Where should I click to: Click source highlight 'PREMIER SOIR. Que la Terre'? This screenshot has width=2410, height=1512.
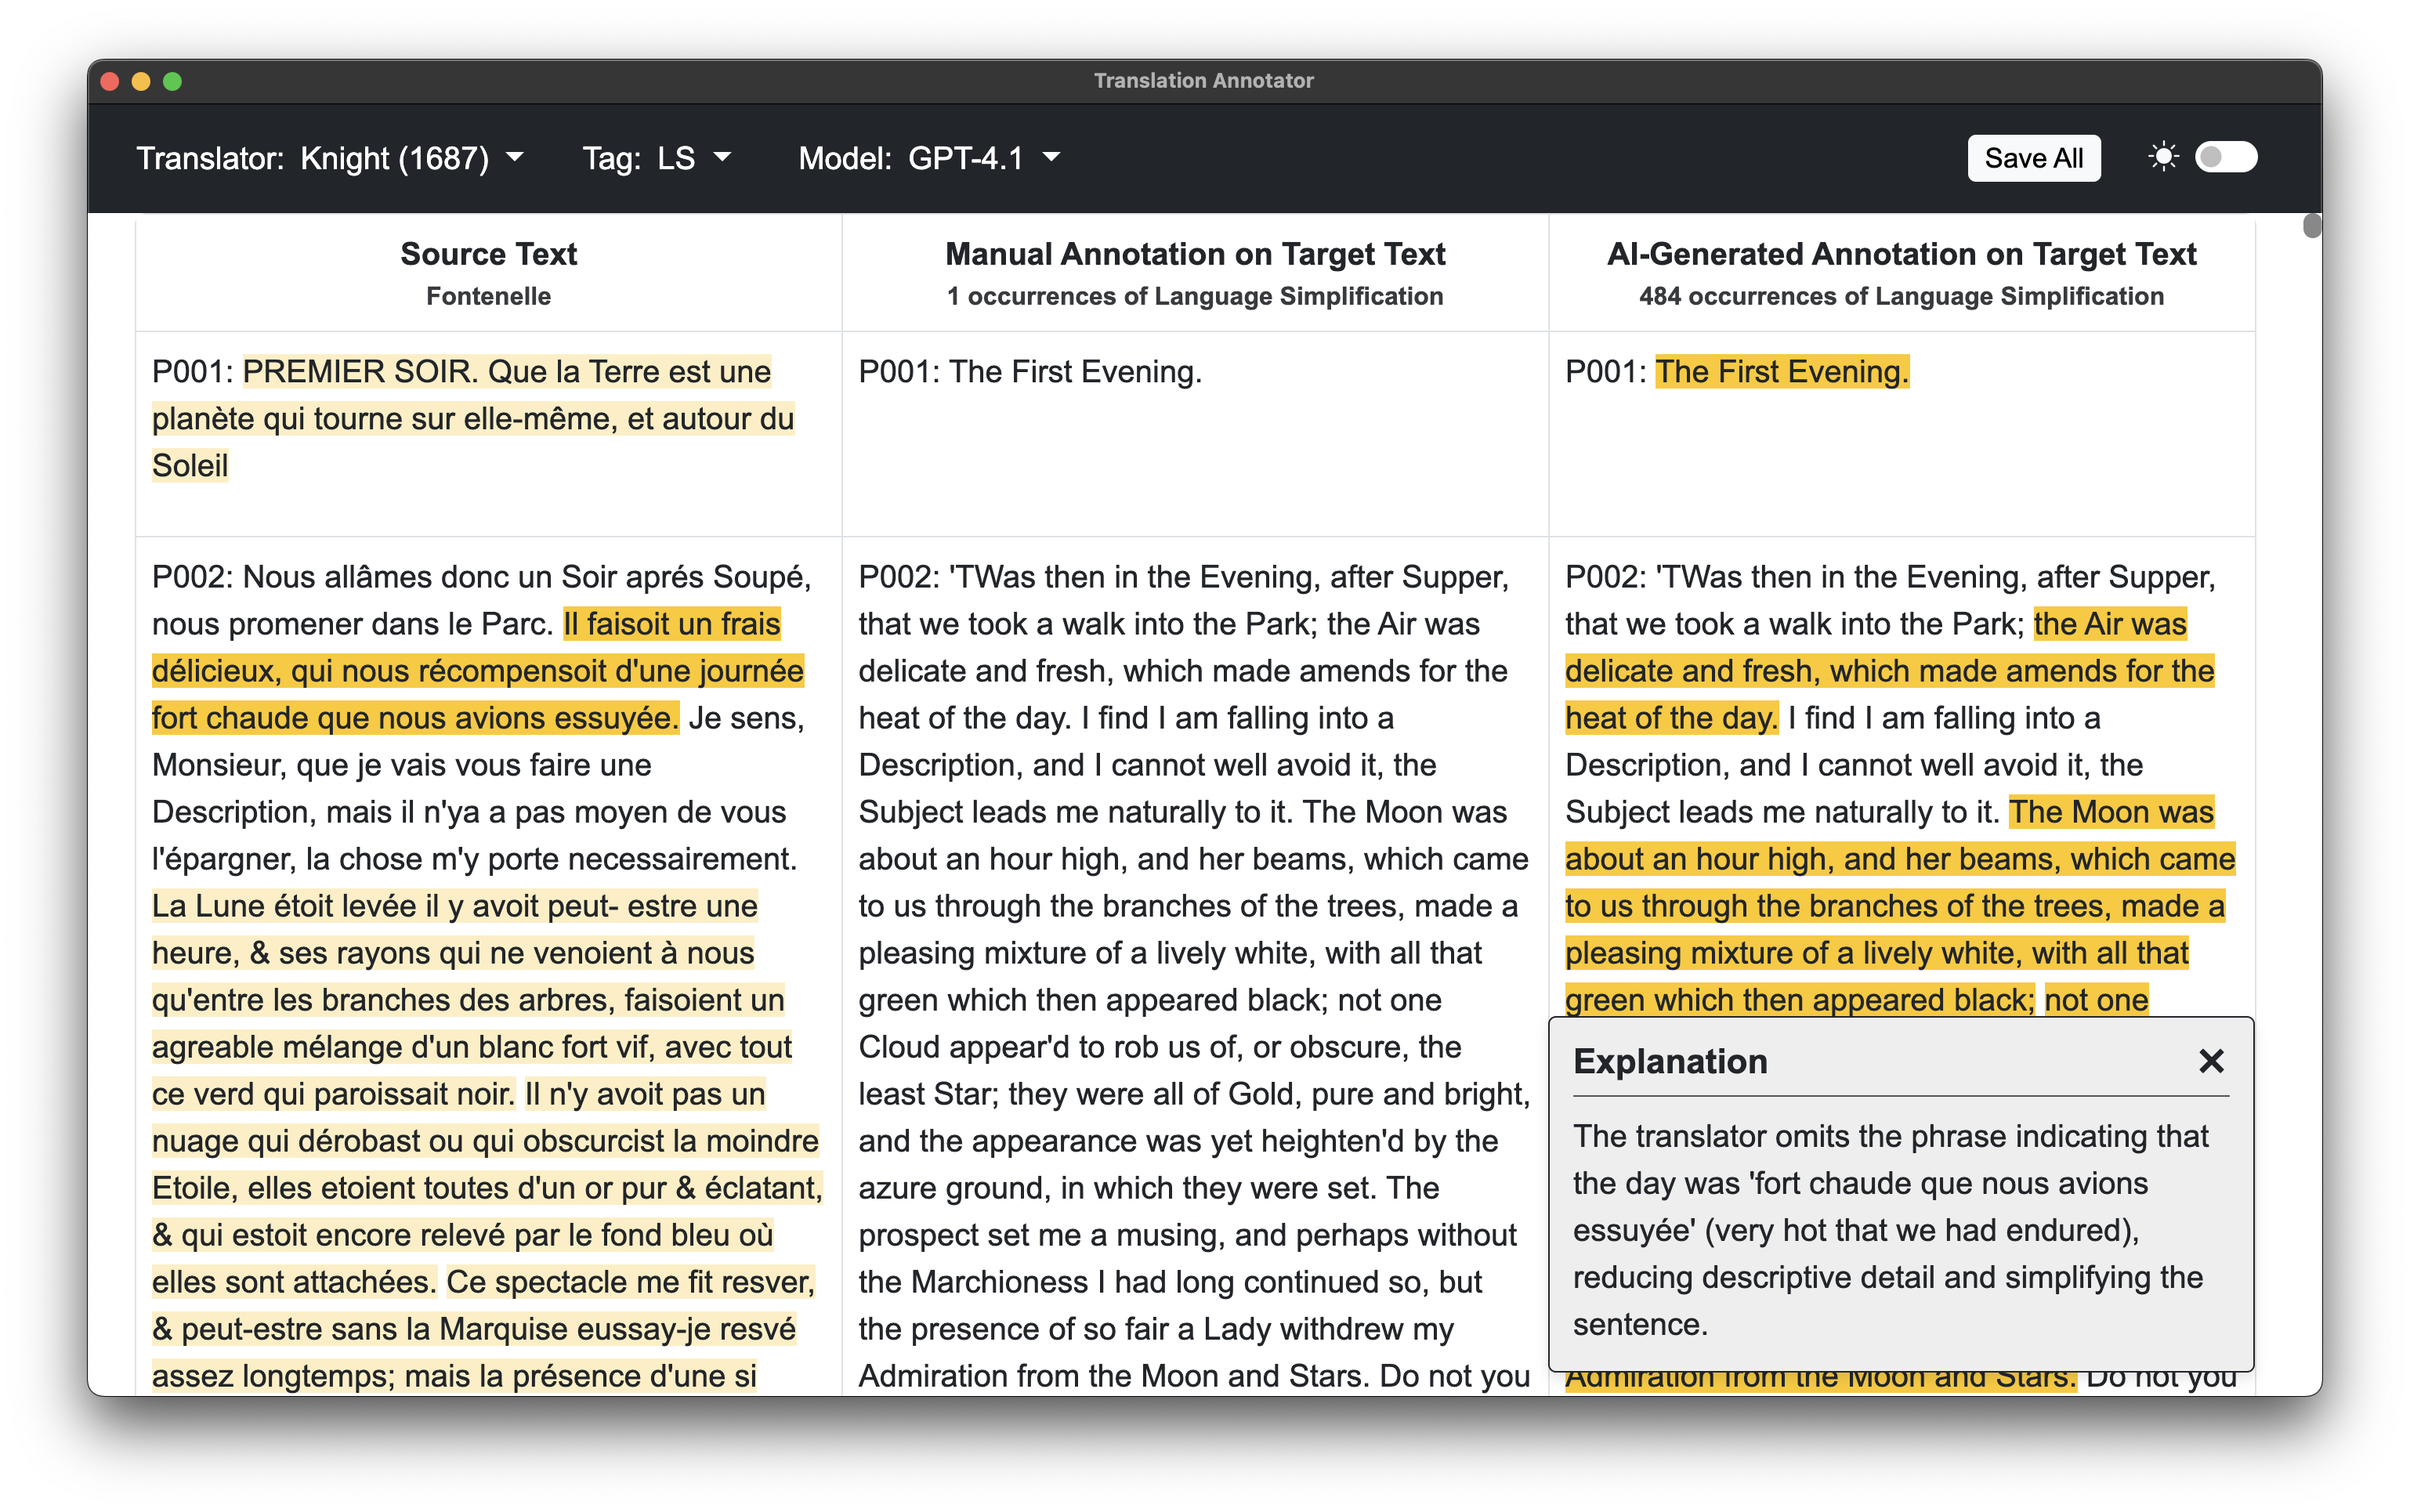pos(473,418)
